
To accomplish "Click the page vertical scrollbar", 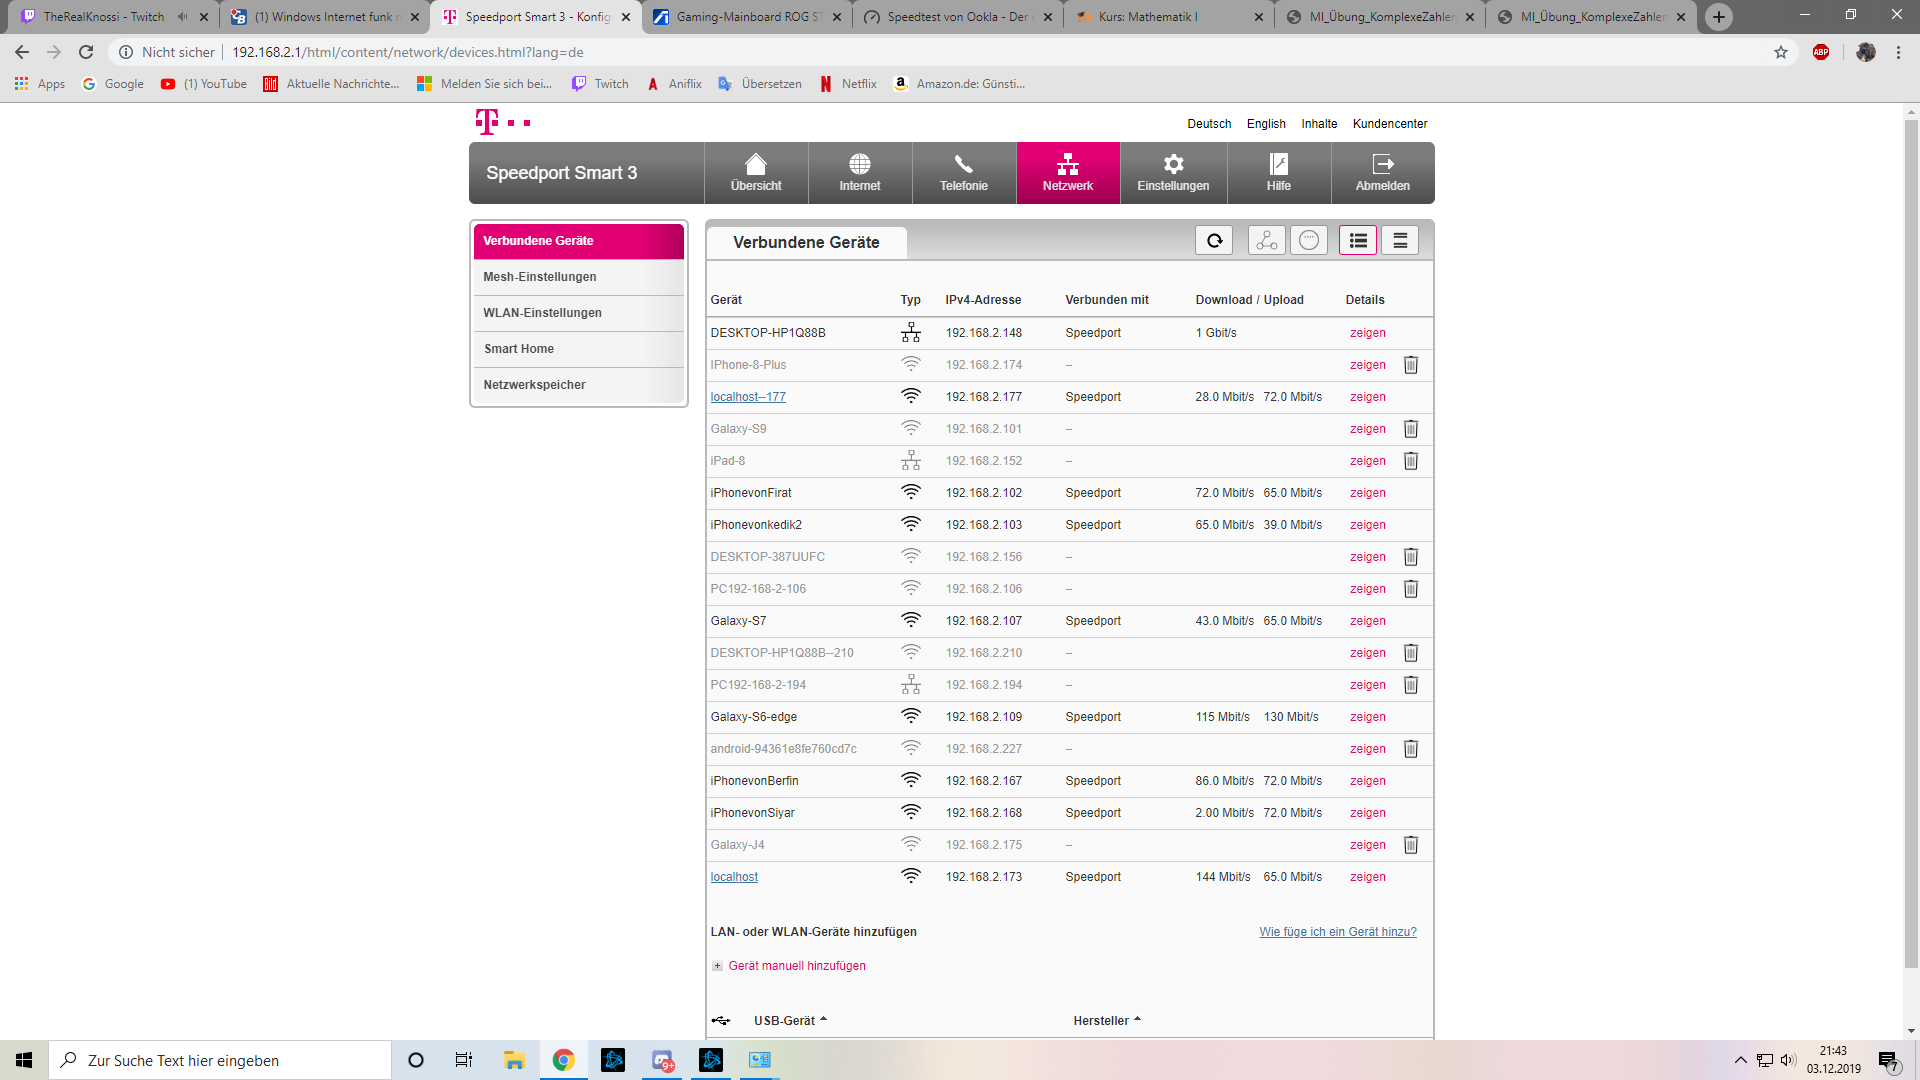I will click(1911, 540).
